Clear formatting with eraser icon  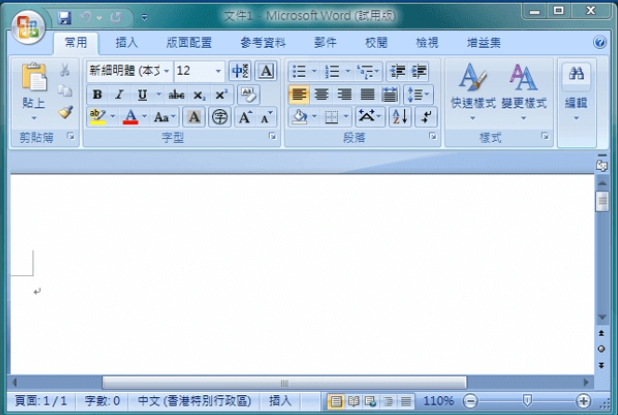click(248, 95)
